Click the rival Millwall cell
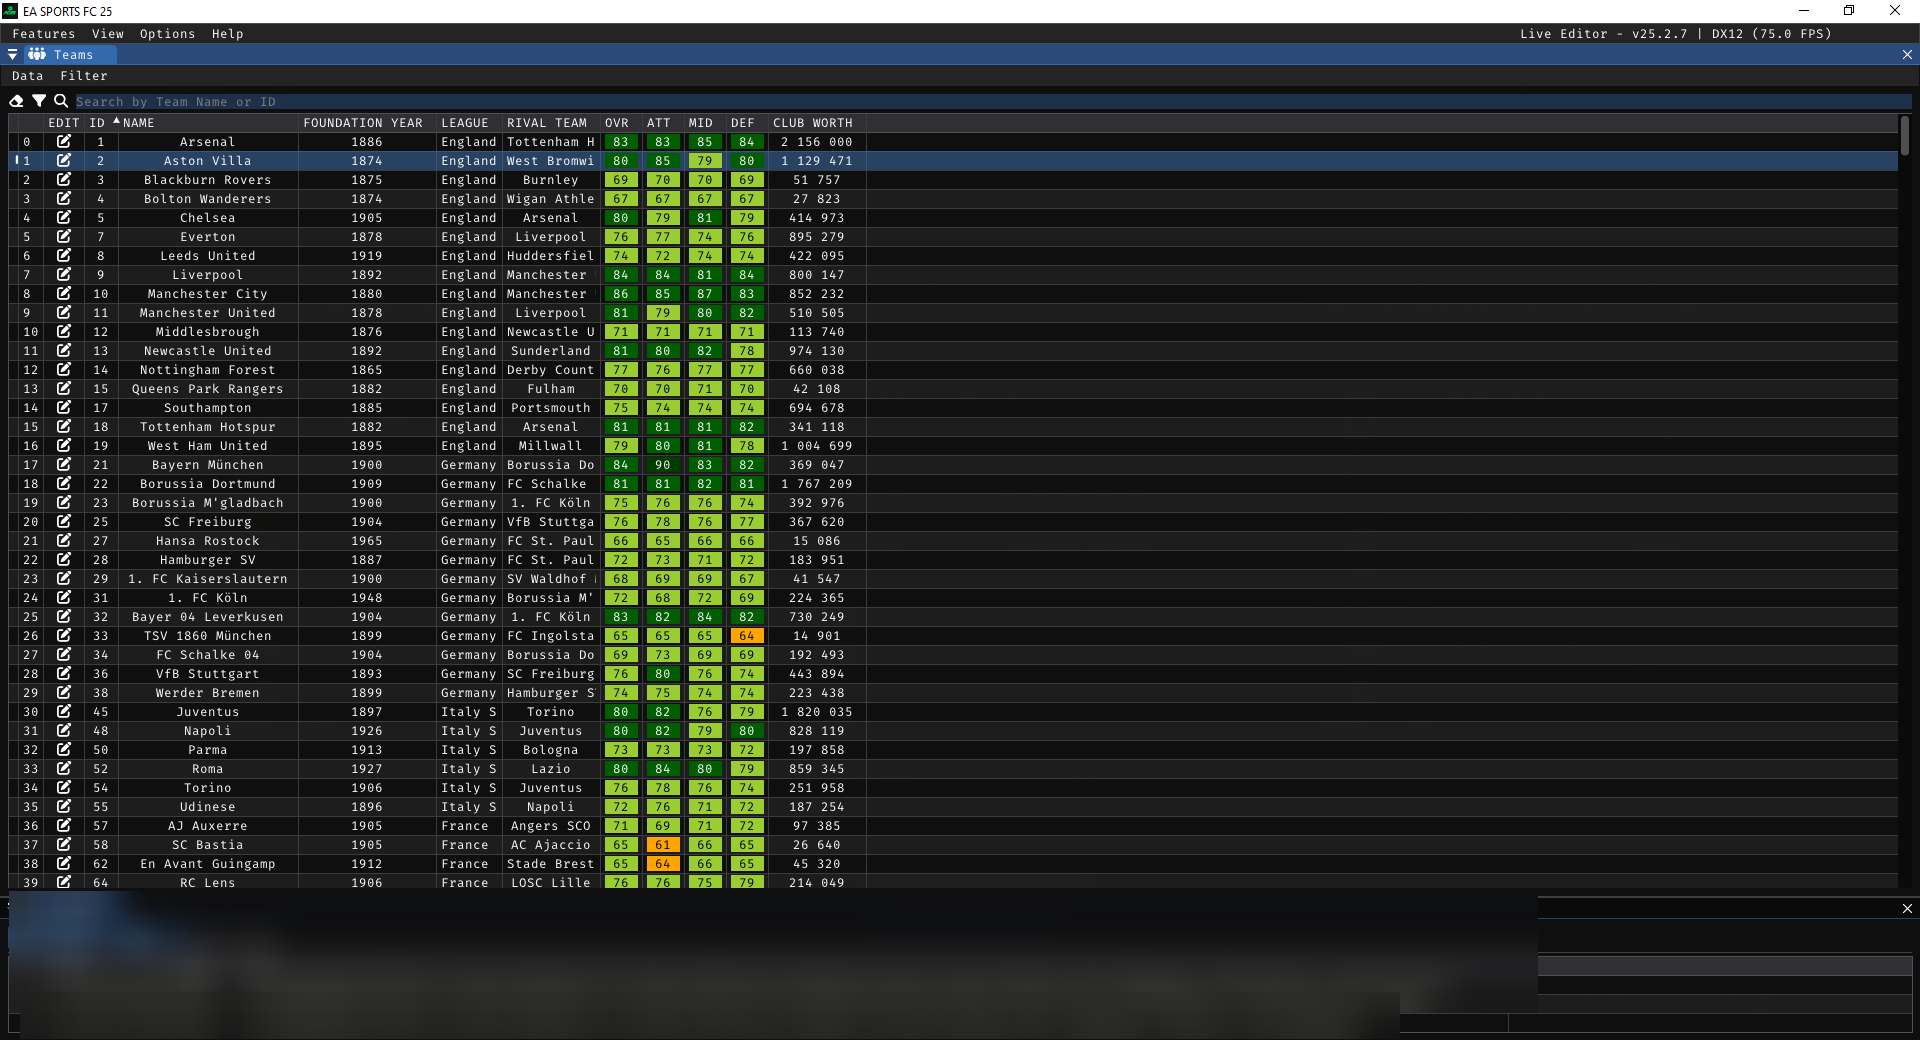This screenshot has height=1040, width=1920. (x=551, y=446)
